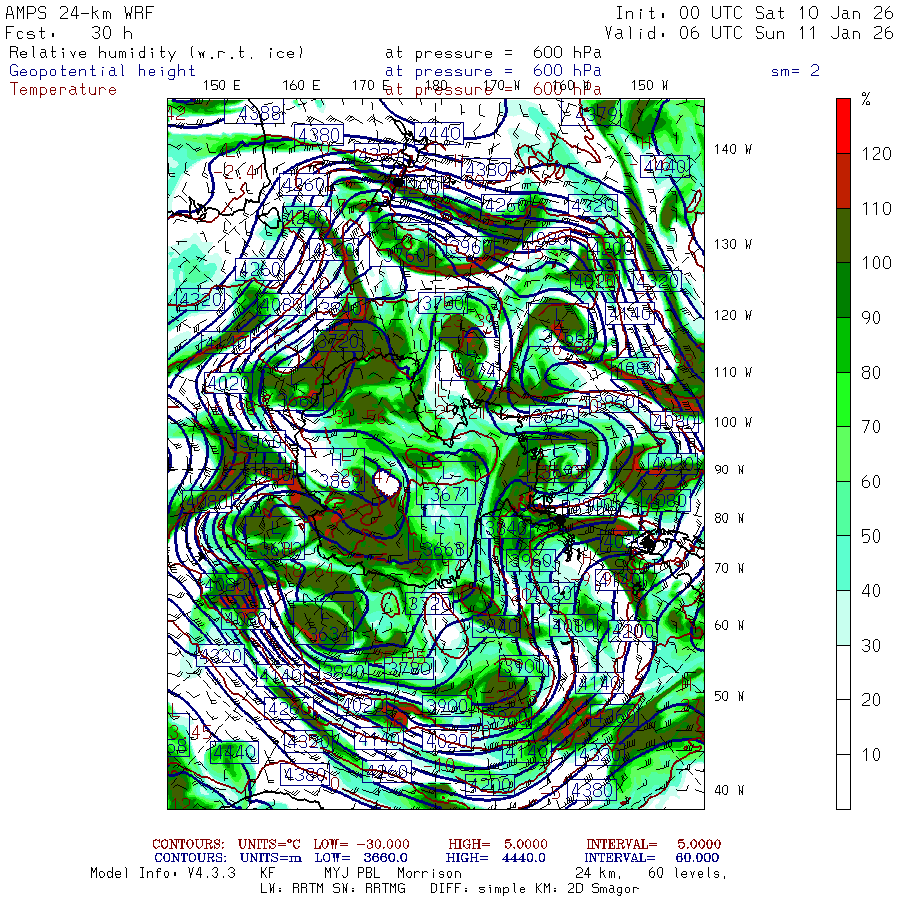Click the black 'at pressure = 600 hPa' text
This screenshot has height=900, width=900.
pyautogui.click(x=493, y=53)
